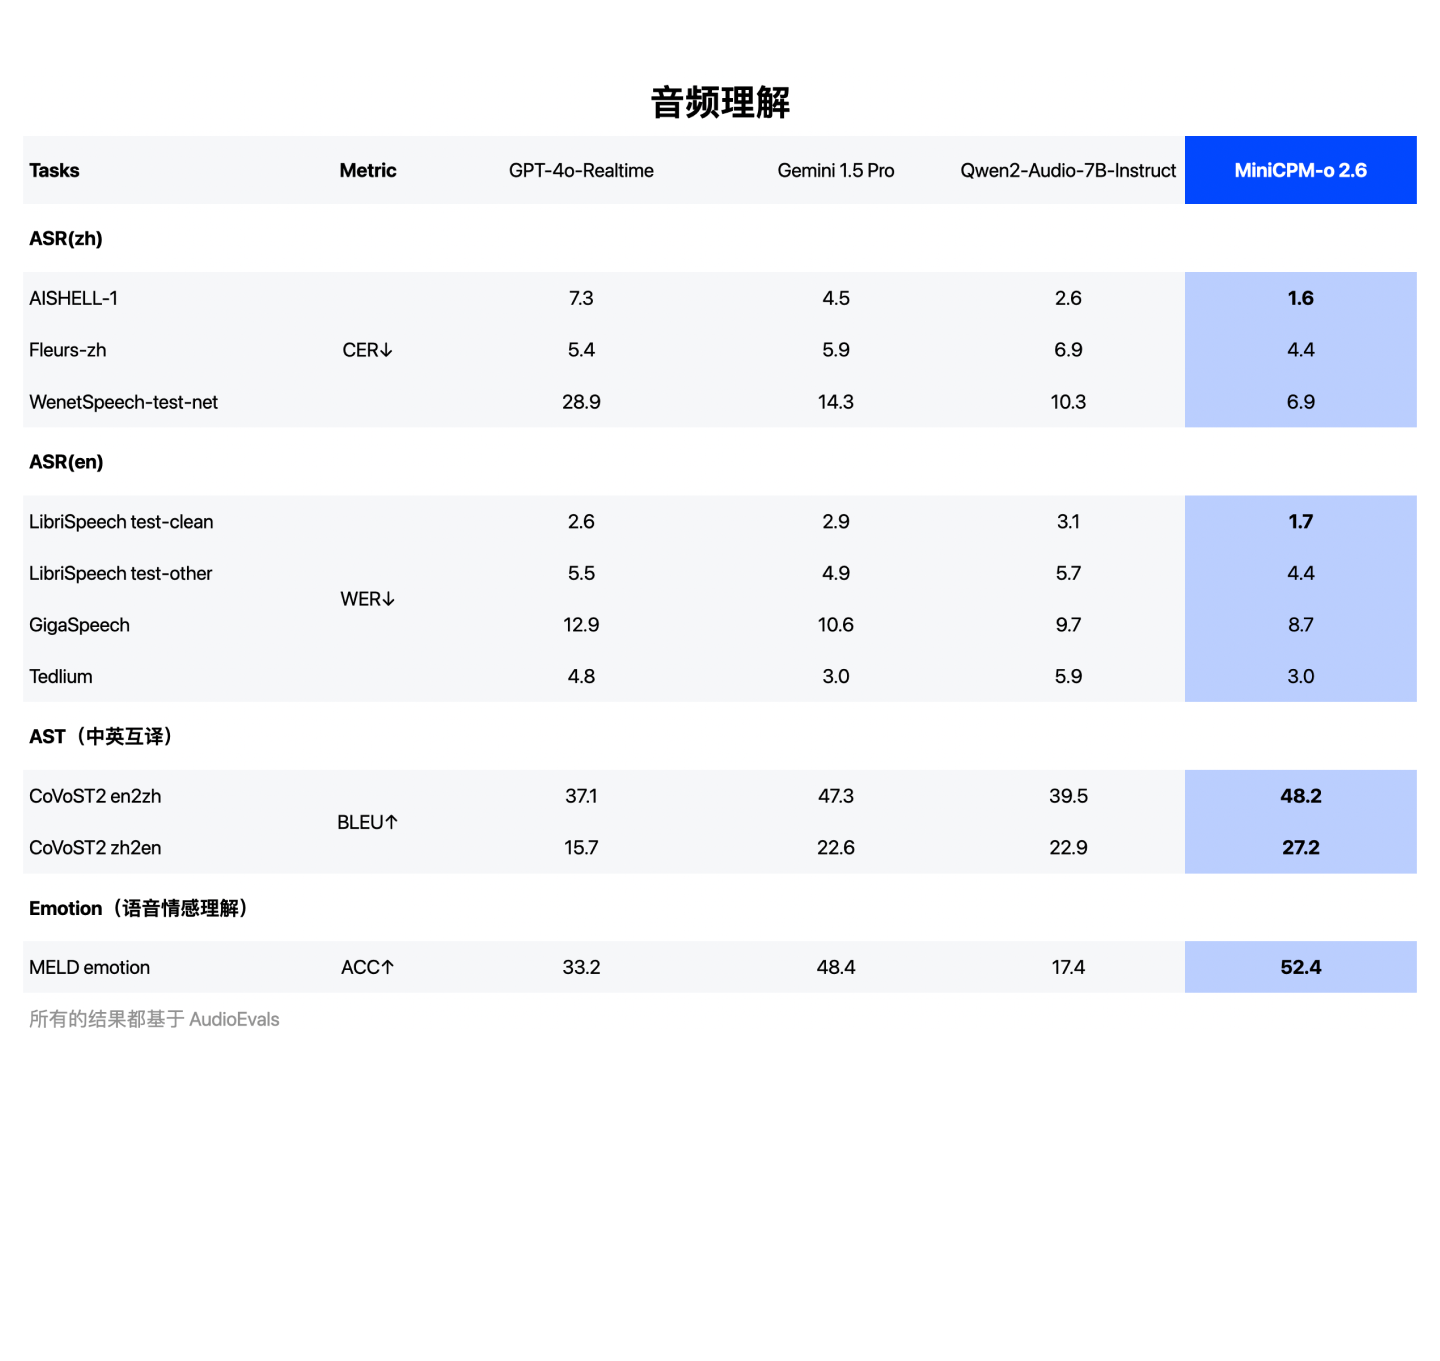Click the Metric column header
This screenshot has width=1440, height=1361.
[367, 170]
